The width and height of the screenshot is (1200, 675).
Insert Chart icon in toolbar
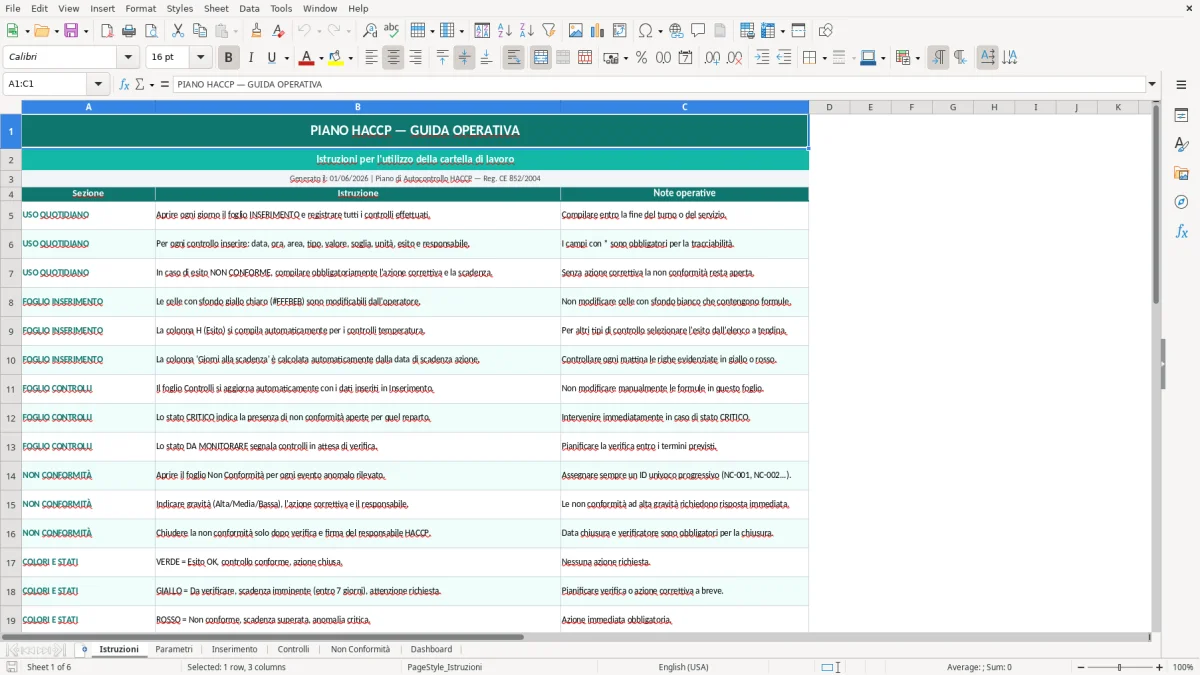598,31
